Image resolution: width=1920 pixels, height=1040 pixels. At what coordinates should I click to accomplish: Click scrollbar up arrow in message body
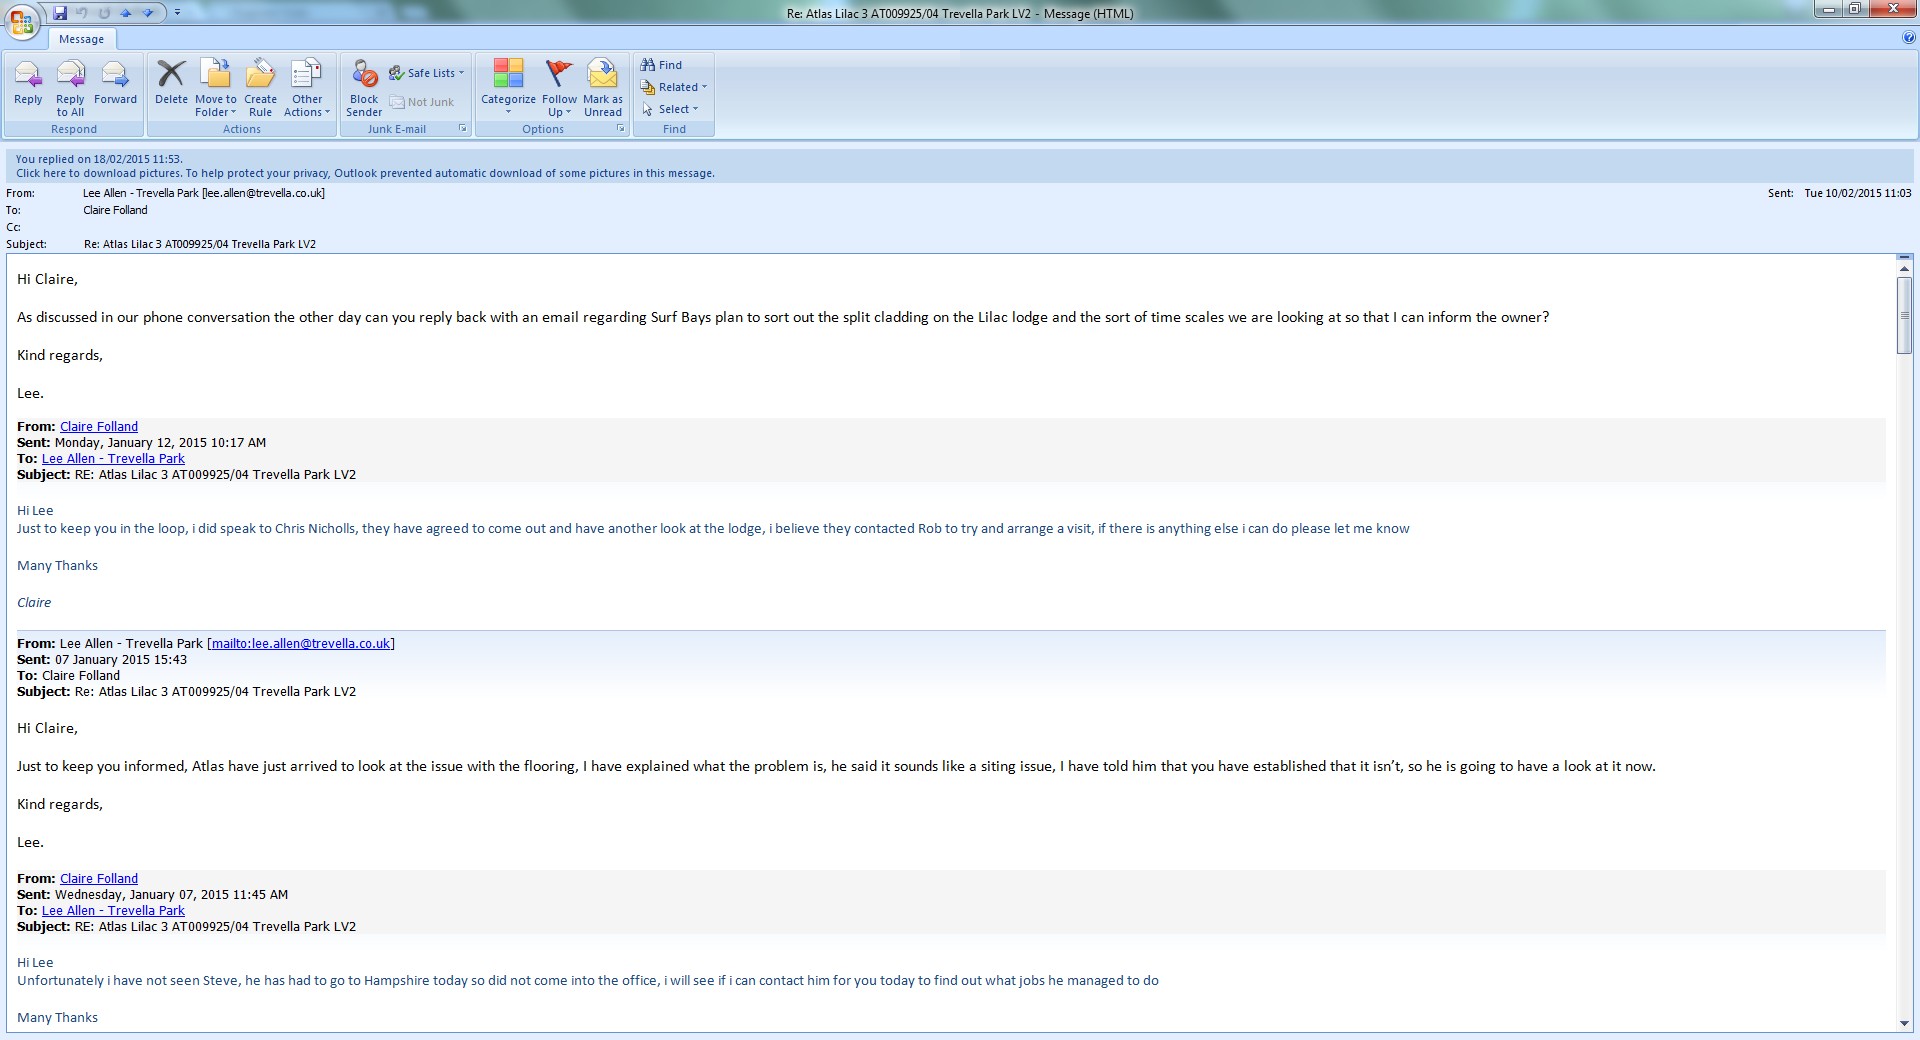click(1905, 267)
